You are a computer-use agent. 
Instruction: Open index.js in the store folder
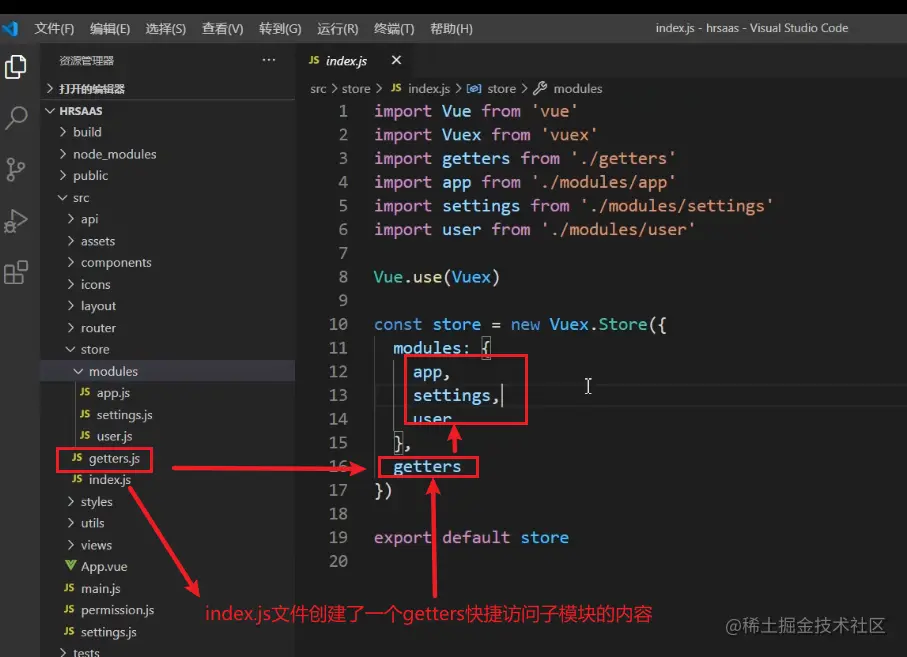coord(168,479)
